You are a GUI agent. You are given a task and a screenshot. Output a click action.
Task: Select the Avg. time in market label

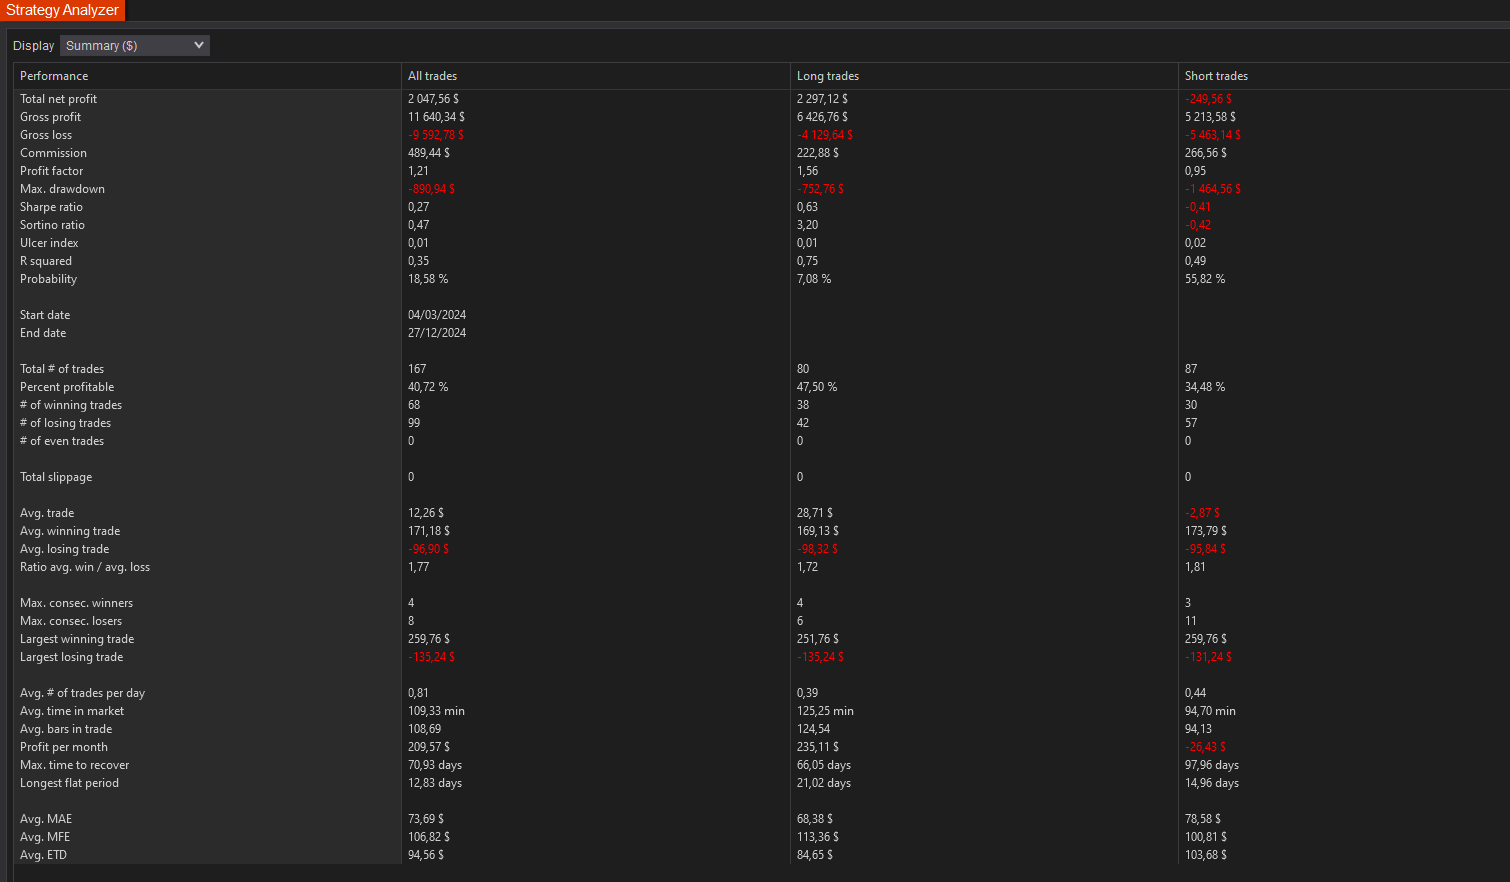click(x=72, y=711)
